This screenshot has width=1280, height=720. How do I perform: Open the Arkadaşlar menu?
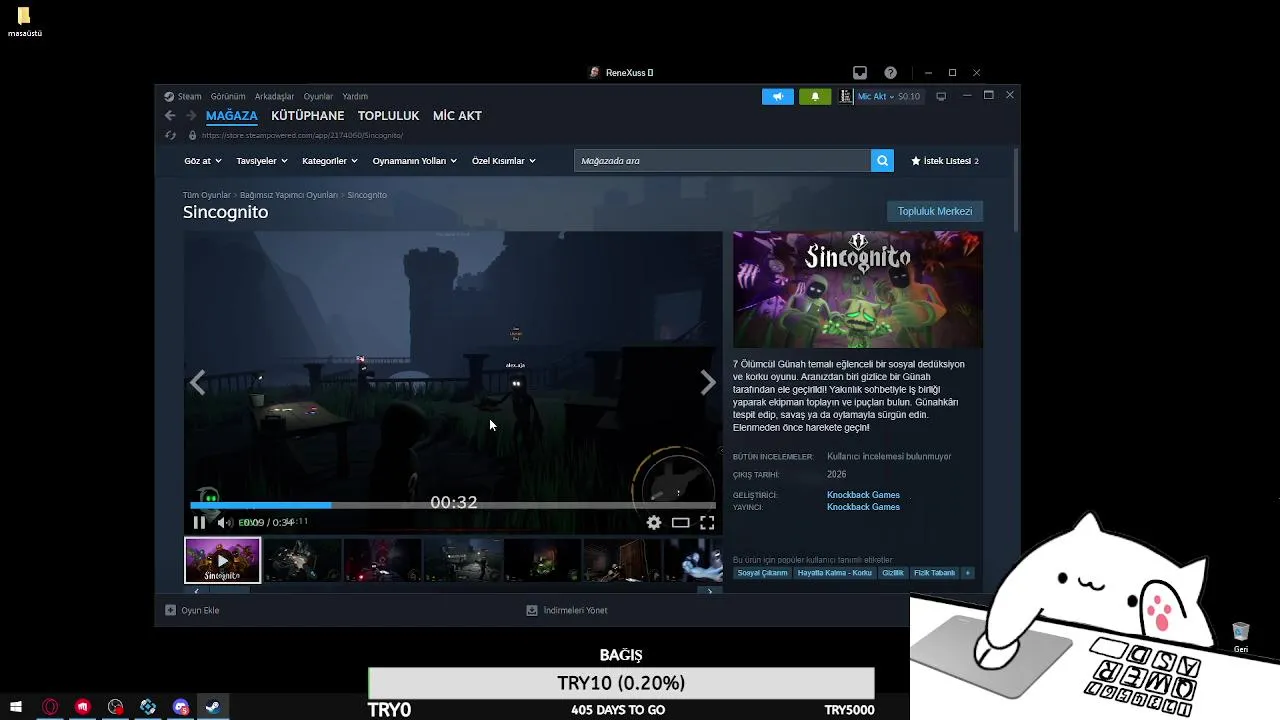(x=274, y=96)
